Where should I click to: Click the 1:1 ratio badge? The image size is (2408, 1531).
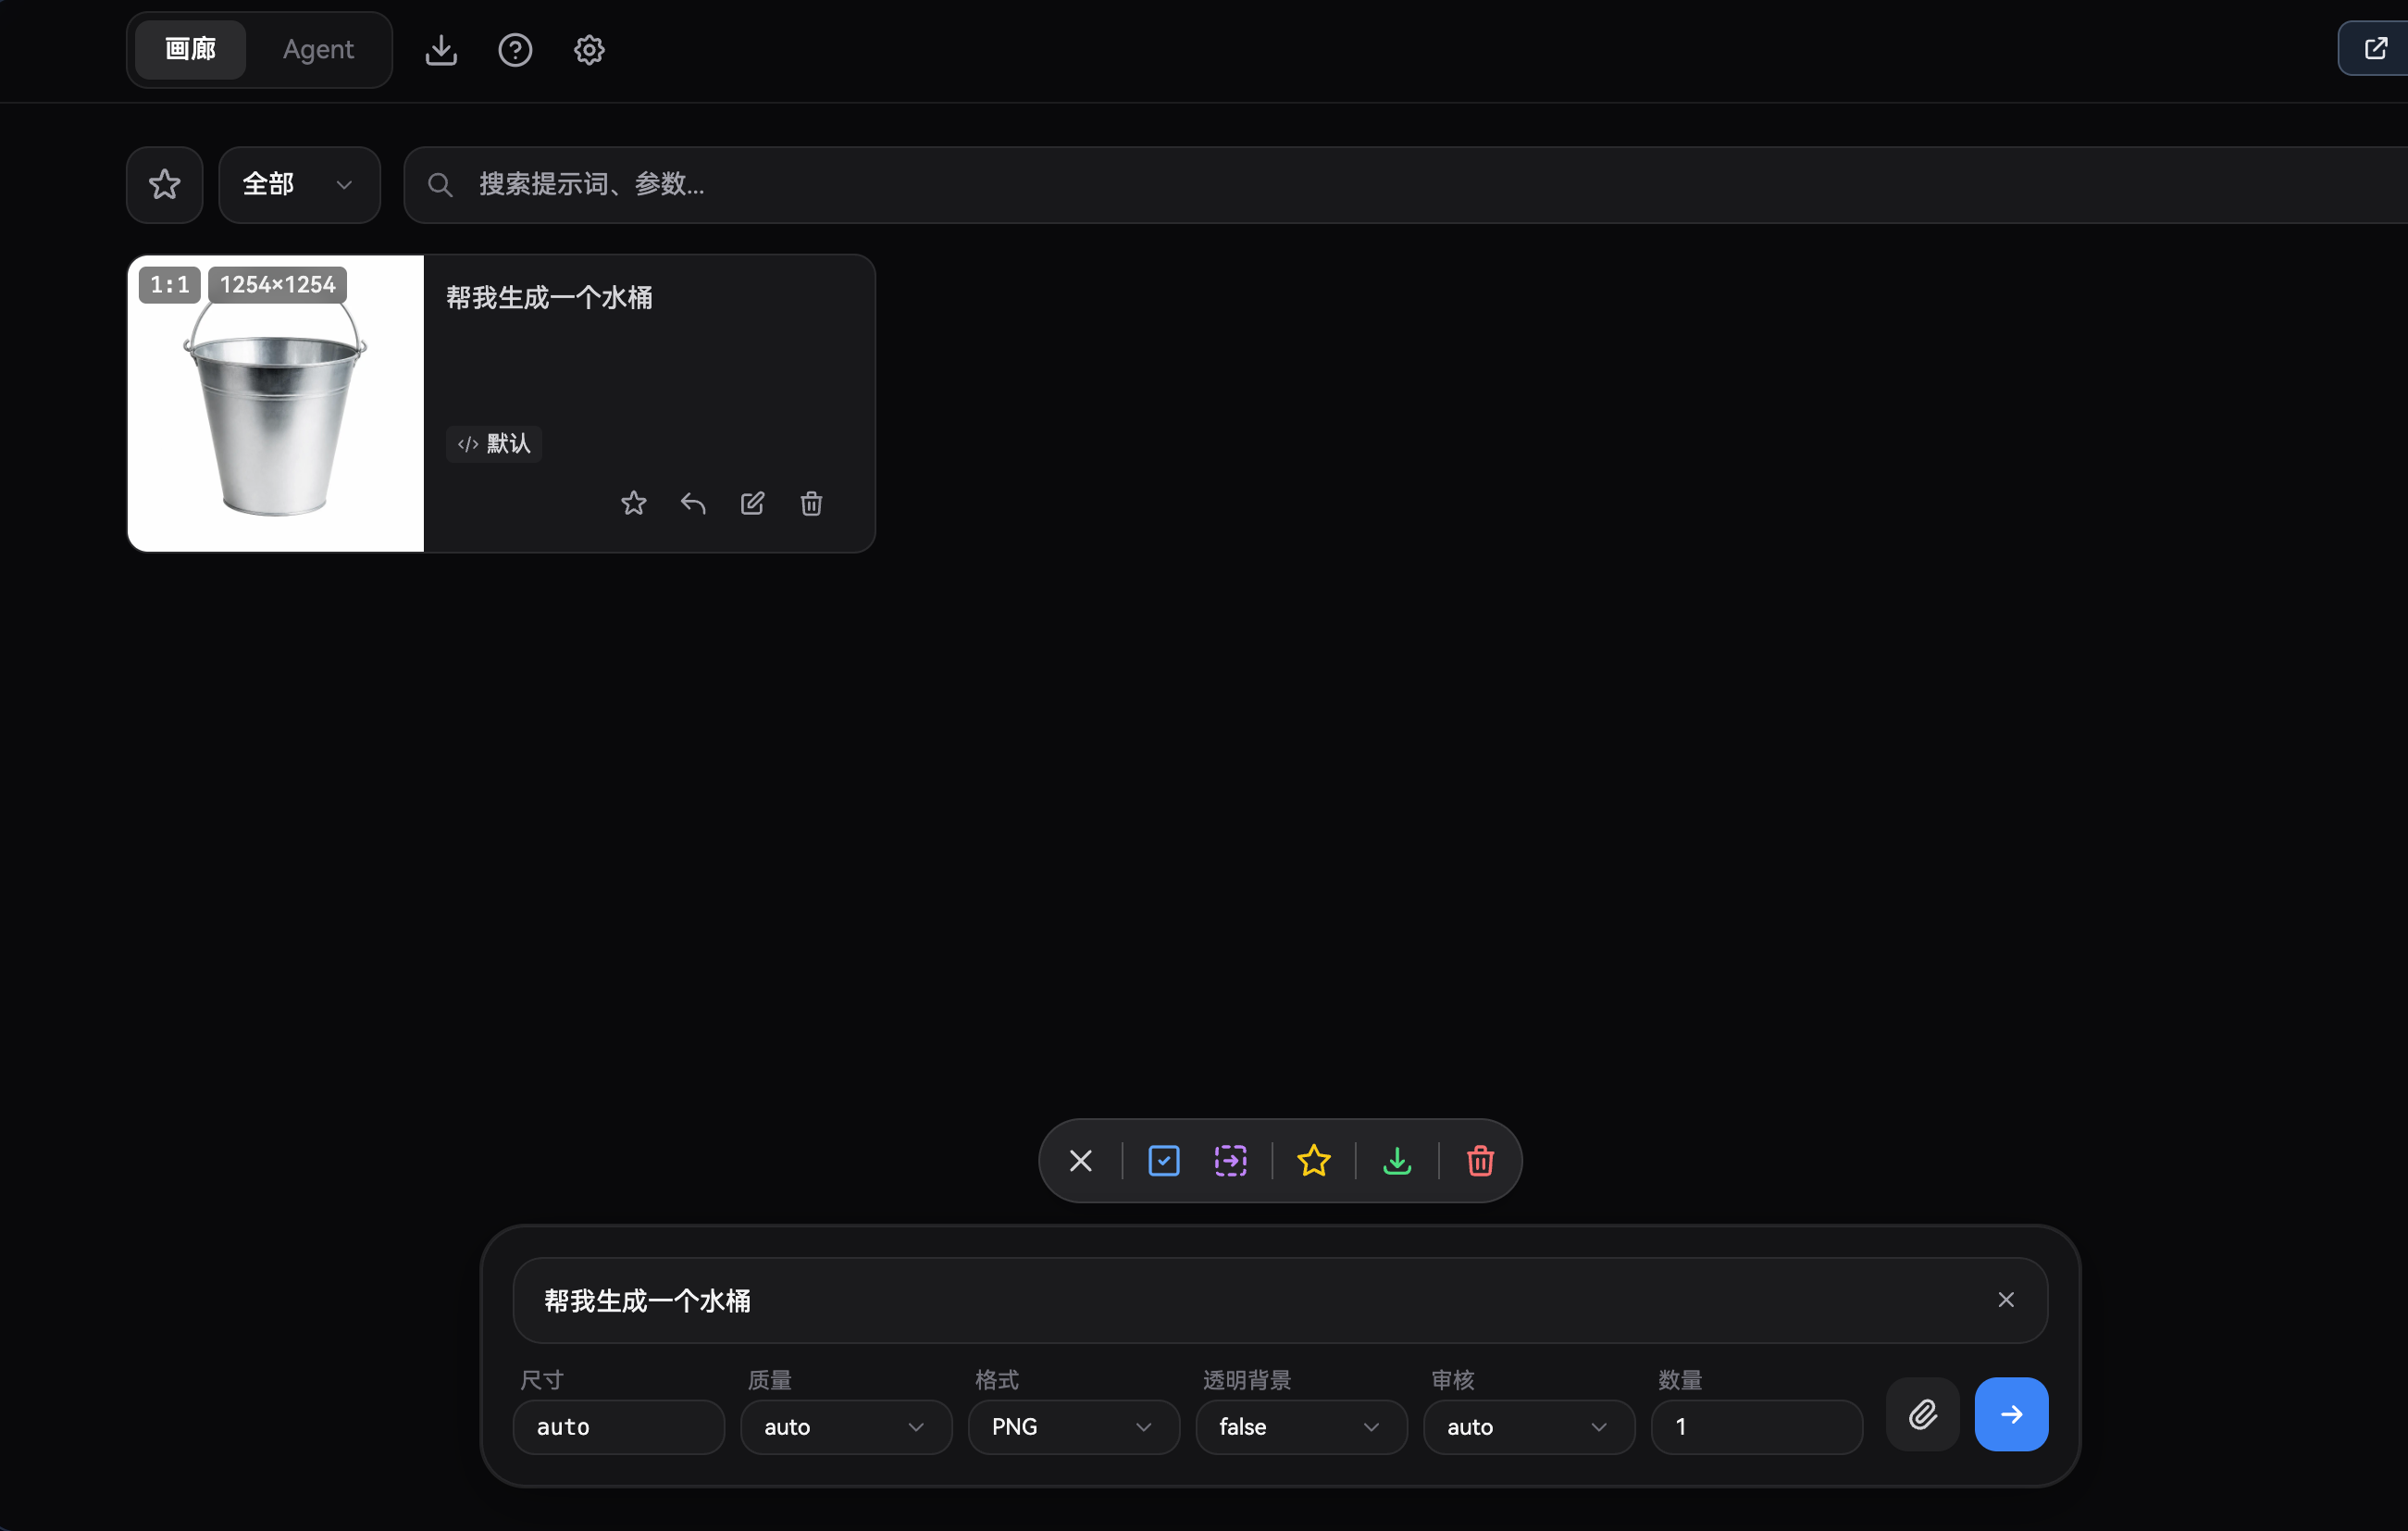click(170, 285)
